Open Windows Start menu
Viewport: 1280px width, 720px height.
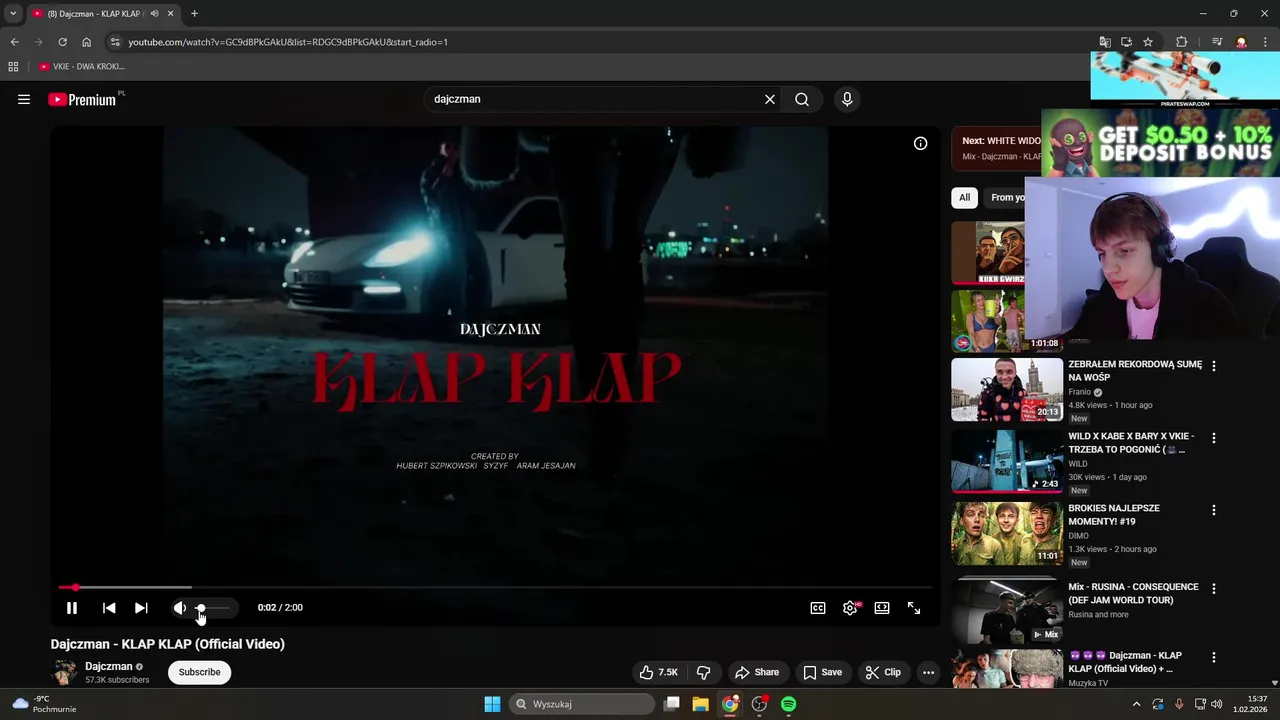point(492,704)
